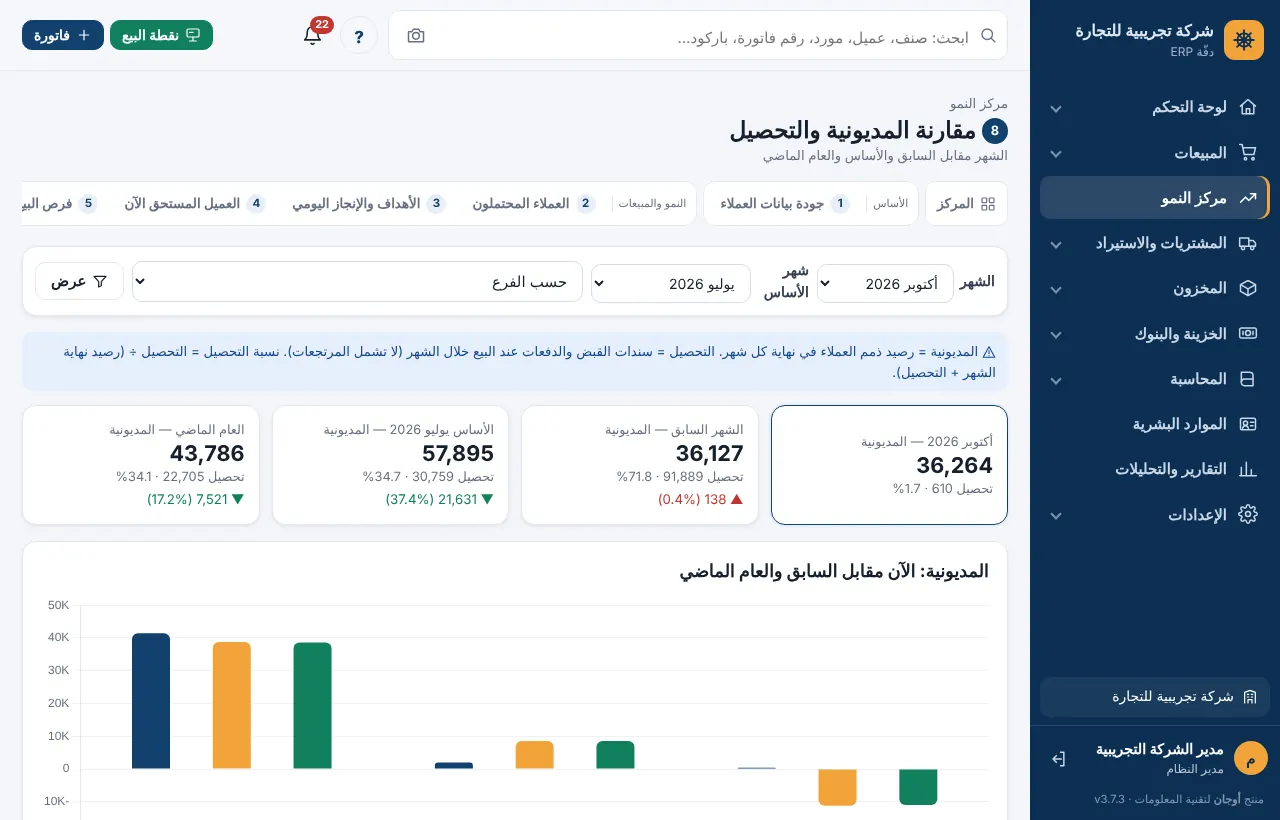Open the العميل المستحق الآن tab
This screenshot has width=1280, height=820.
(194, 204)
